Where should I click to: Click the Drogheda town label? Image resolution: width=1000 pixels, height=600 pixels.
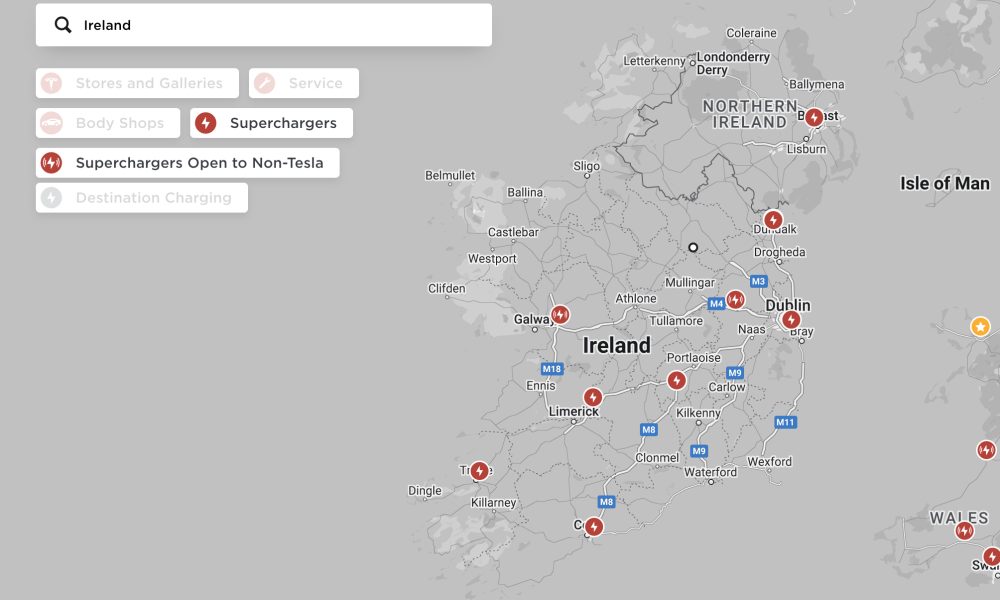point(779,252)
